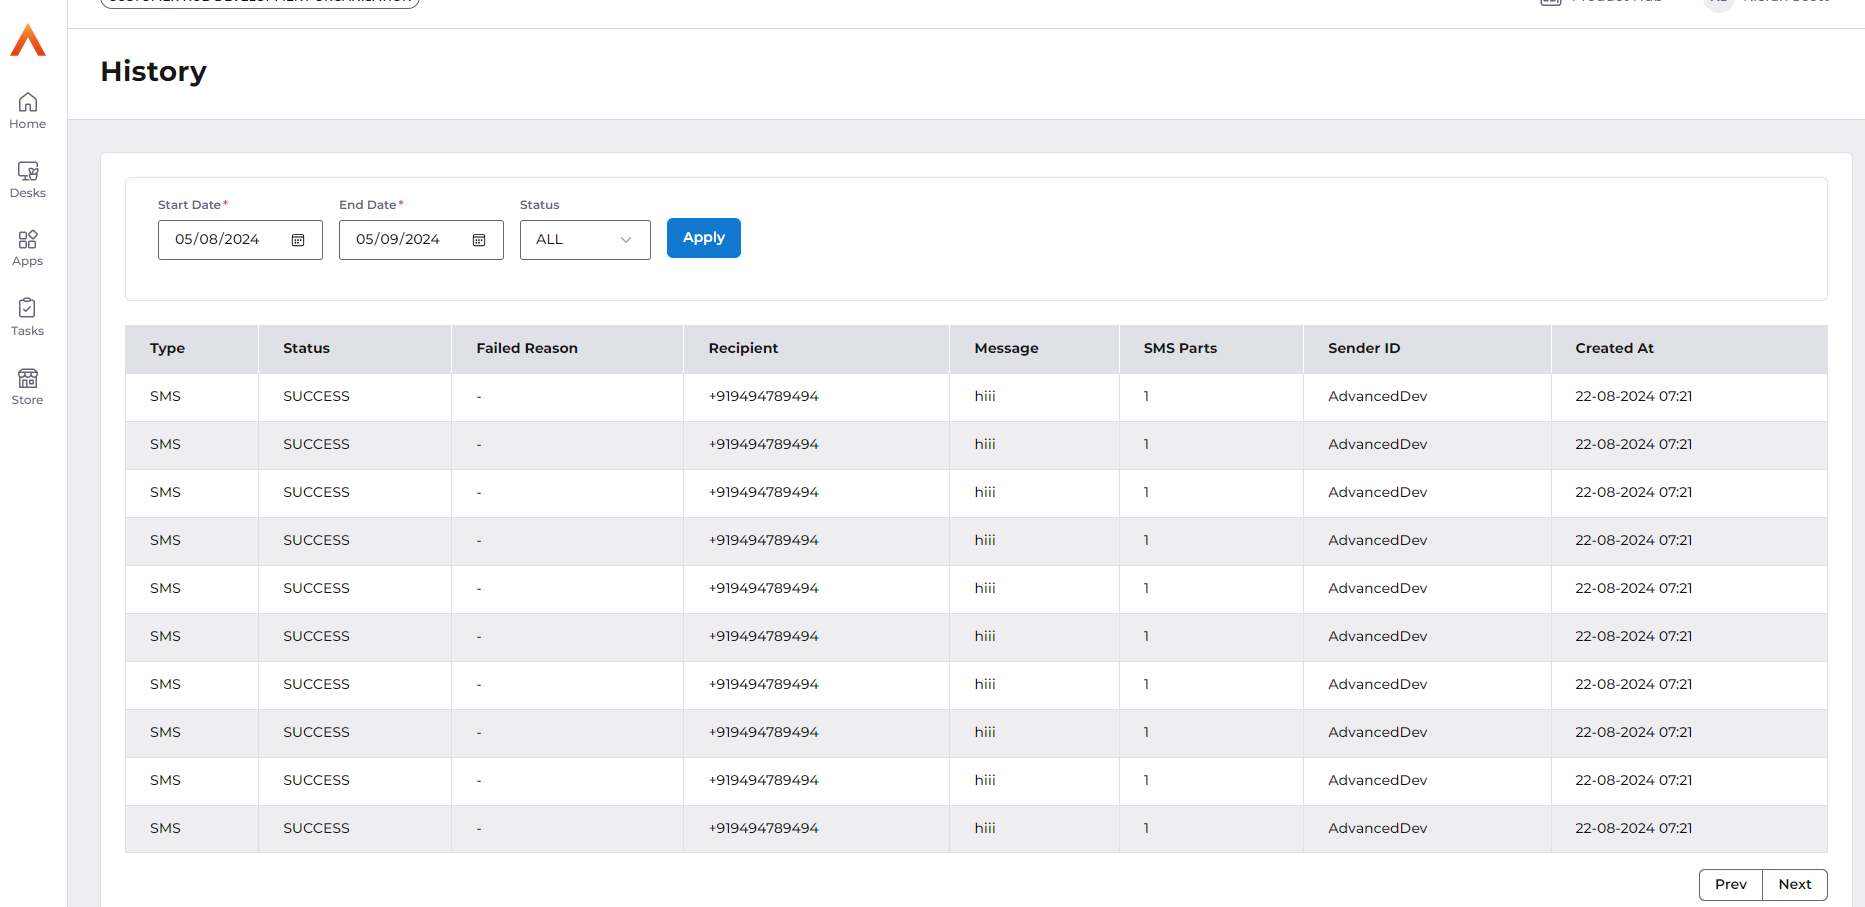Go to the Prev page of results
Screen dimensions: 1865x907
point(1730,885)
